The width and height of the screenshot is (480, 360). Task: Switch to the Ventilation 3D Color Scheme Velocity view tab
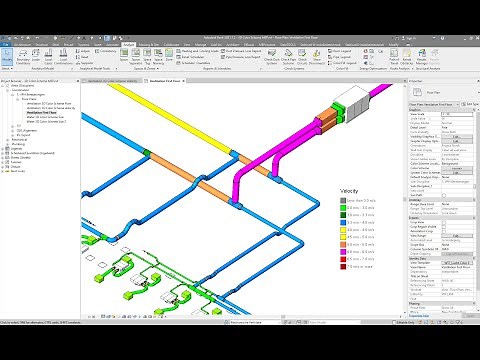pyautogui.click(x=111, y=81)
